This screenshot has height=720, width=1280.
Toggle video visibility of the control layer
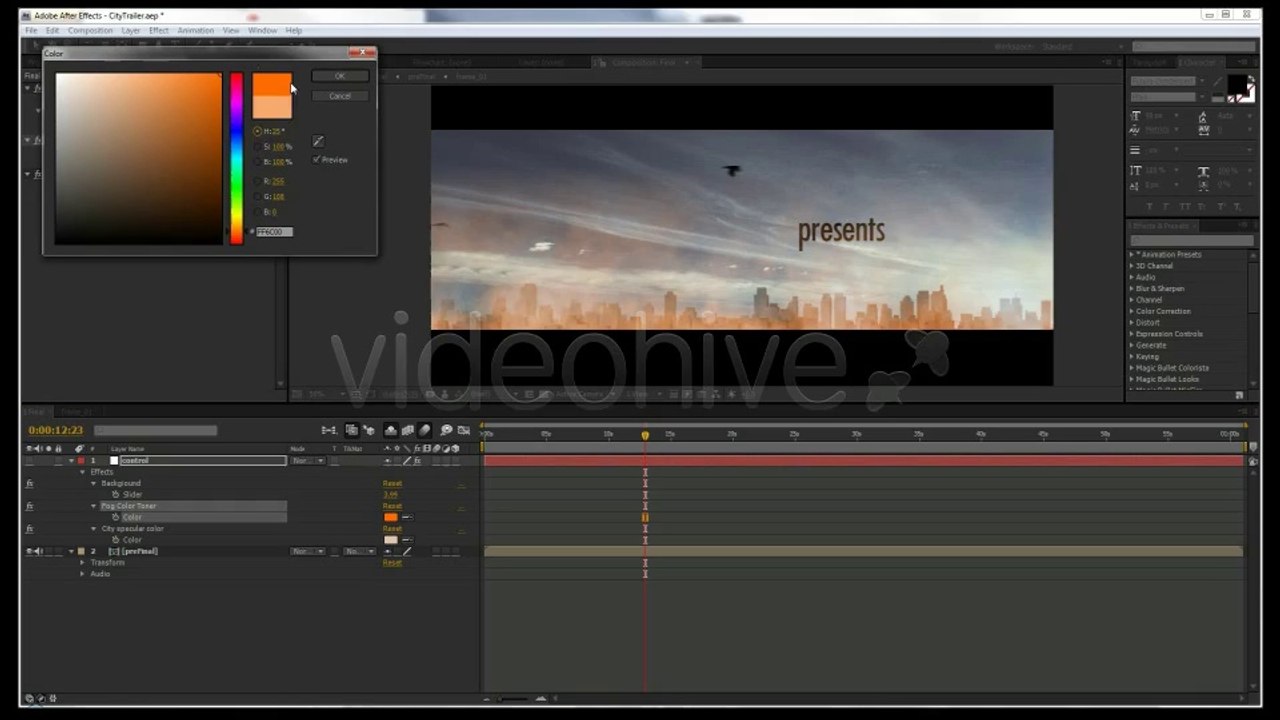pyautogui.click(x=30, y=461)
